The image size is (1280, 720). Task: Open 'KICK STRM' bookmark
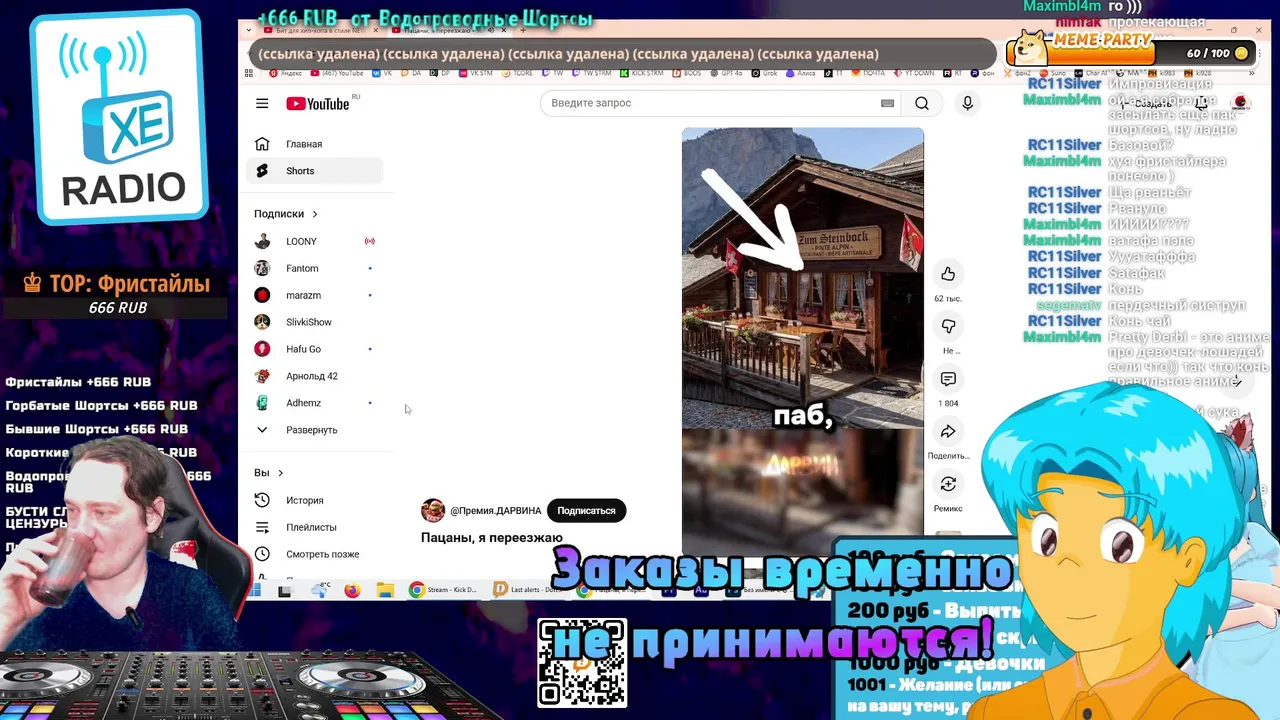tap(642, 73)
